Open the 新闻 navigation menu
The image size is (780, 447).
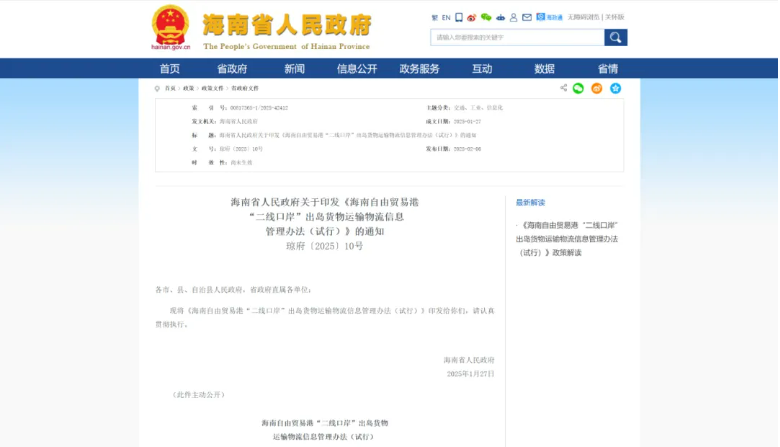[x=294, y=69]
